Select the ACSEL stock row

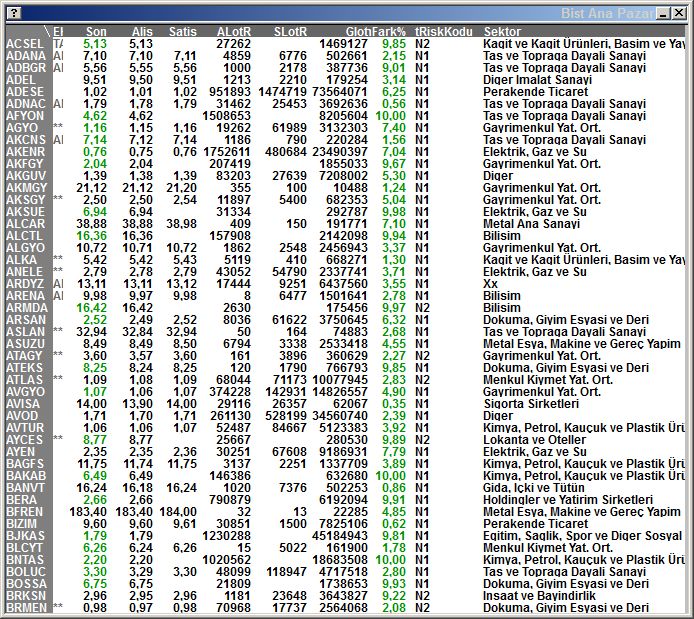[345, 44]
